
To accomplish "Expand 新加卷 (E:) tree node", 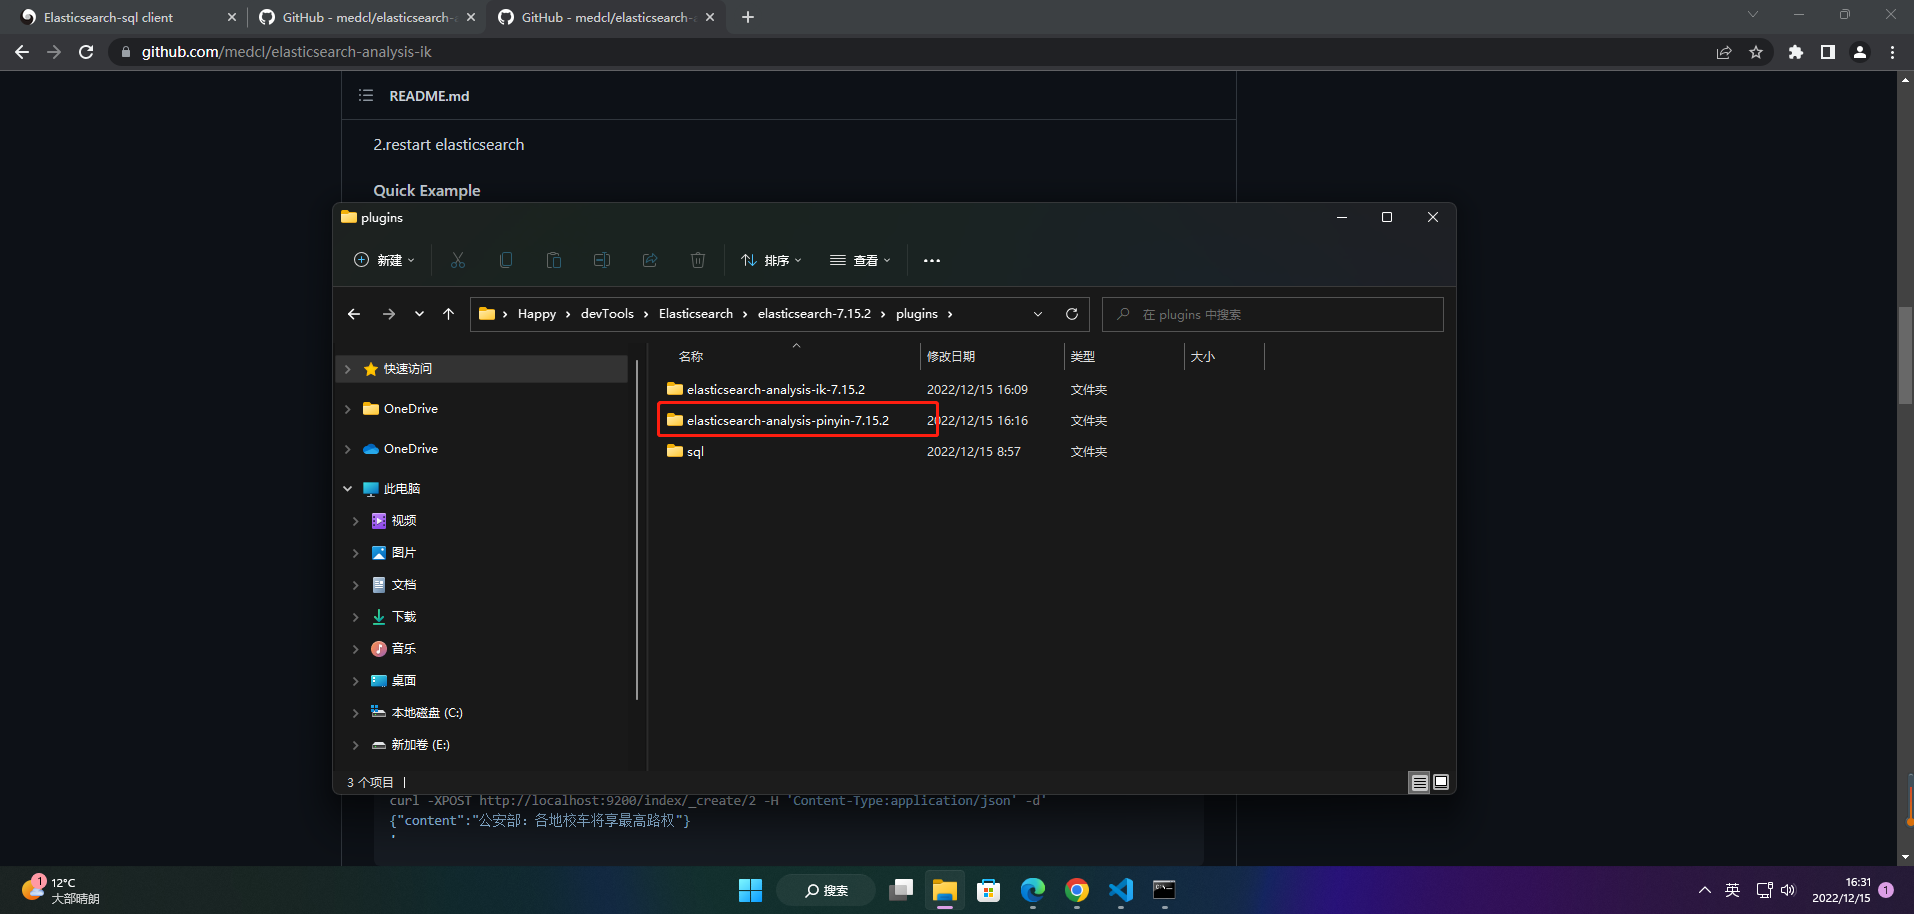I will click(x=355, y=745).
